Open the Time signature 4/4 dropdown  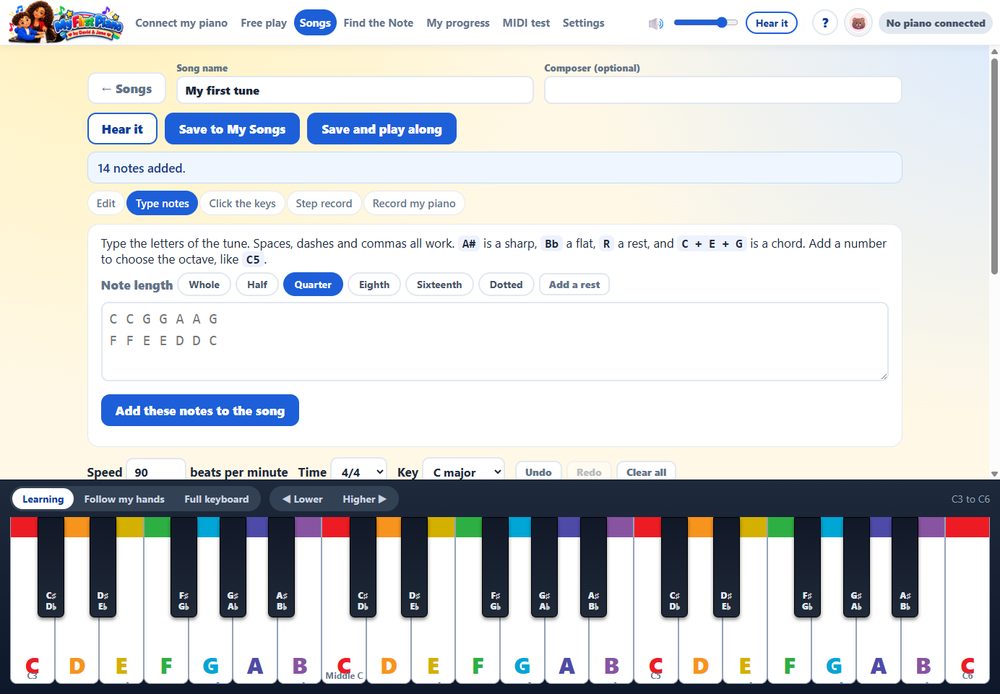[x=359, y=472]
